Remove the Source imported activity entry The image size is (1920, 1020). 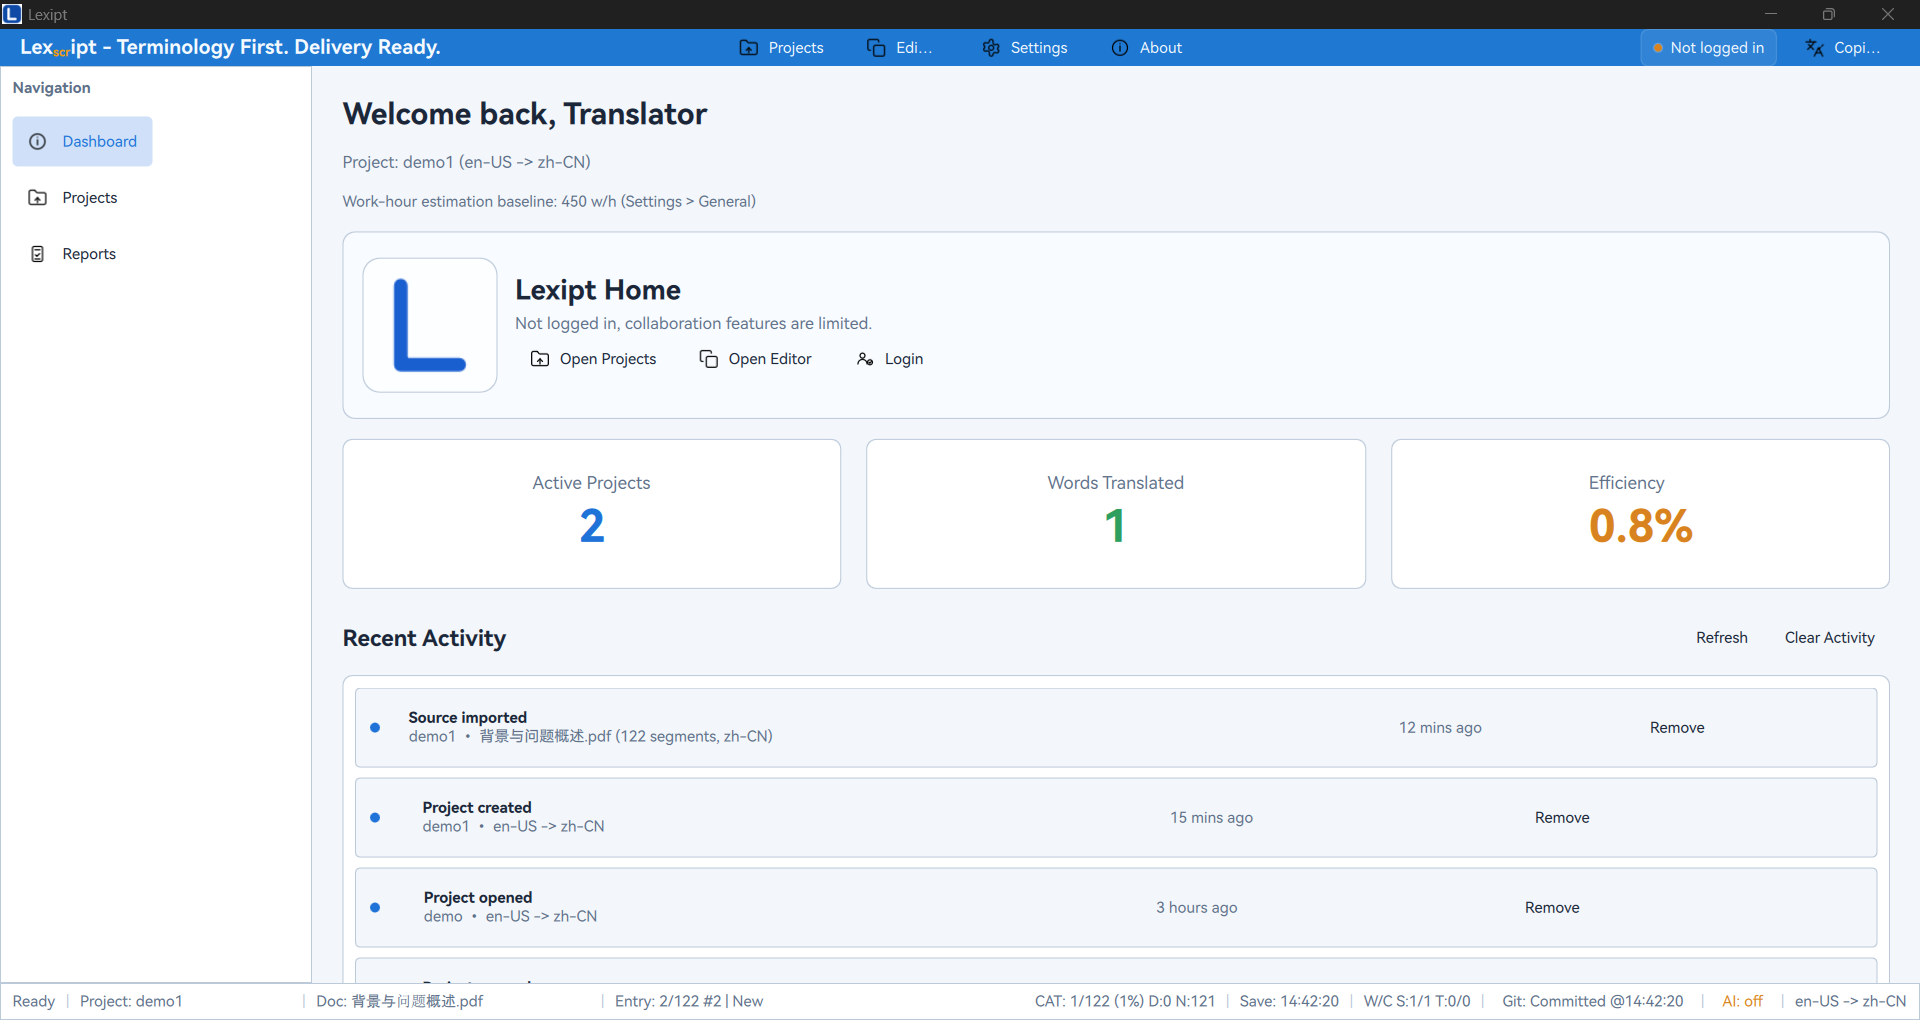[x=1676, y=728]
